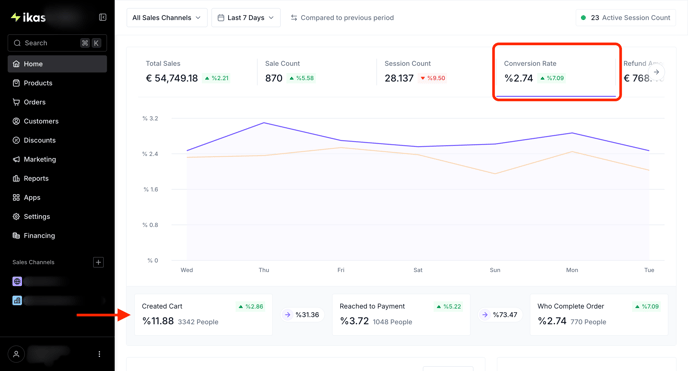Image resolution: width=688 pixels, height=371 pixels.
Task: Click the compare arrows icon
Action: (294, 18)
